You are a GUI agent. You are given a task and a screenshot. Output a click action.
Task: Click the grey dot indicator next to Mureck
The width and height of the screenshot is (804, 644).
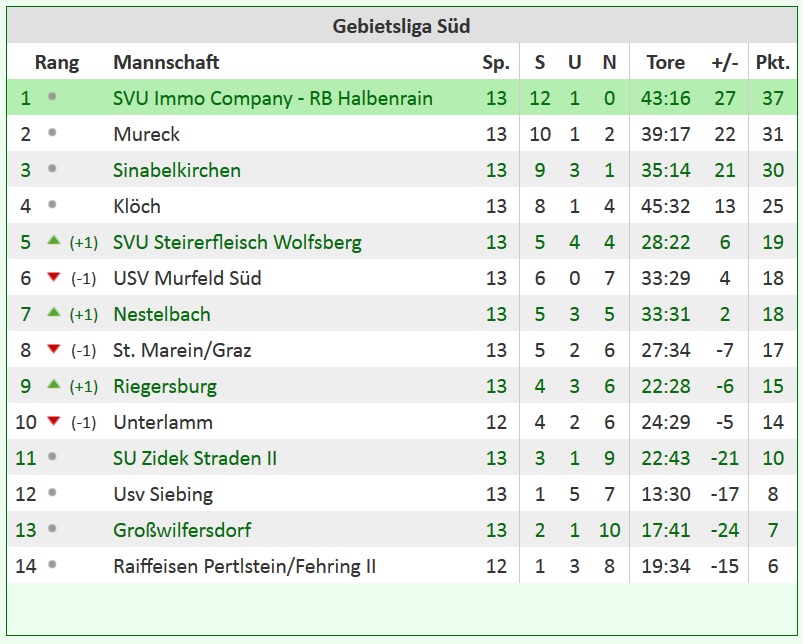[x=52, y=133]
